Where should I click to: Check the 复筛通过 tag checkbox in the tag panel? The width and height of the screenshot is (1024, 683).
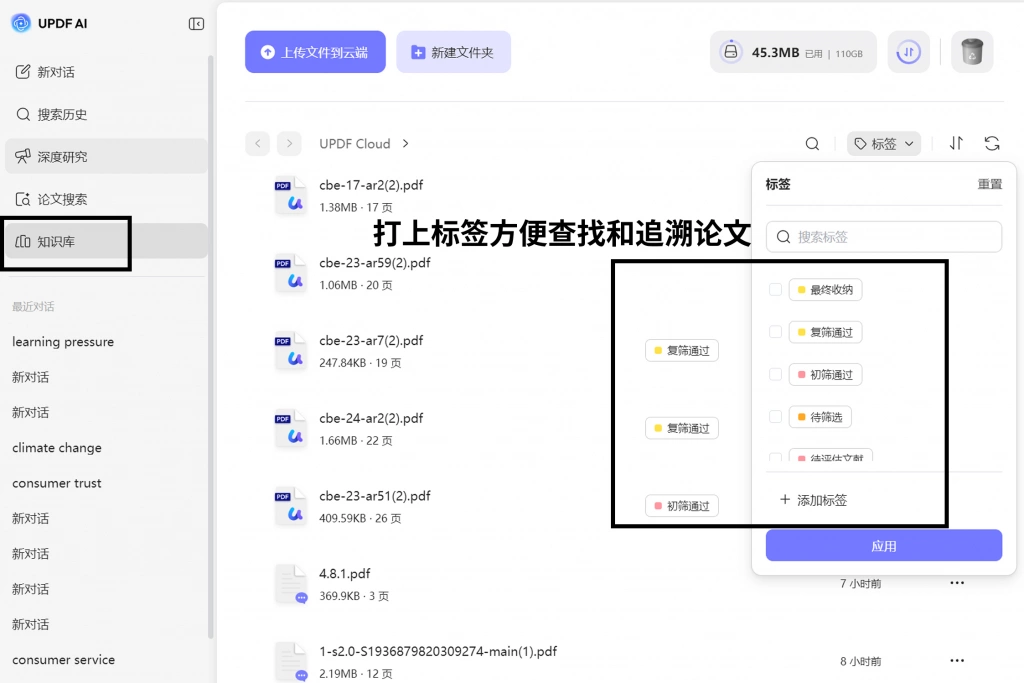pos(775,332)
